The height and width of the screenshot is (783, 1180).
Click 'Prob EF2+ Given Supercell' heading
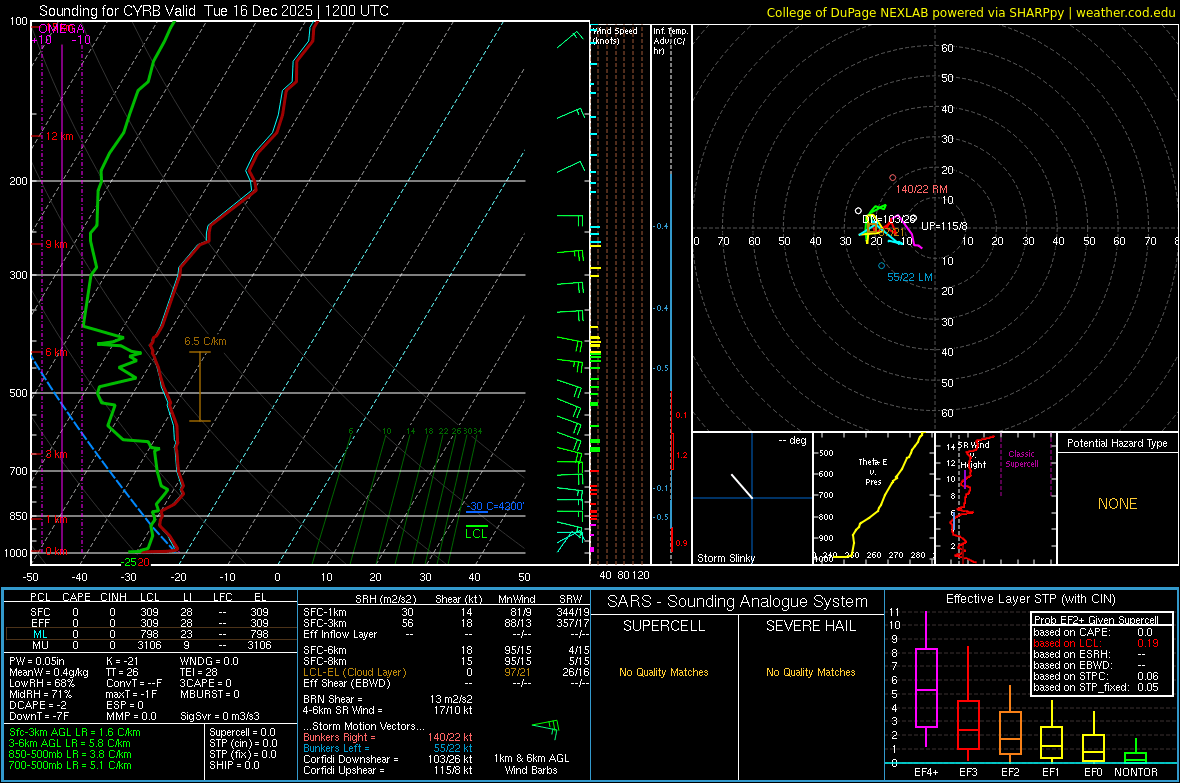point(1096,620)
